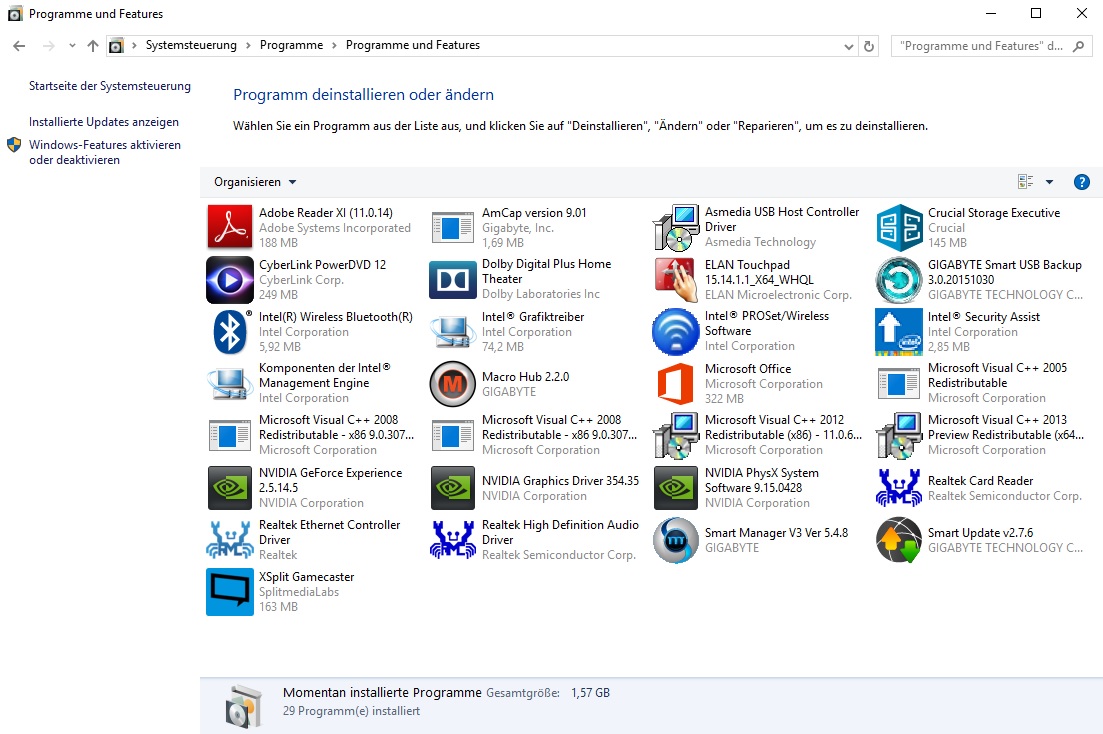Select the Realtek Ethernet Controller Driver icon

230,540
